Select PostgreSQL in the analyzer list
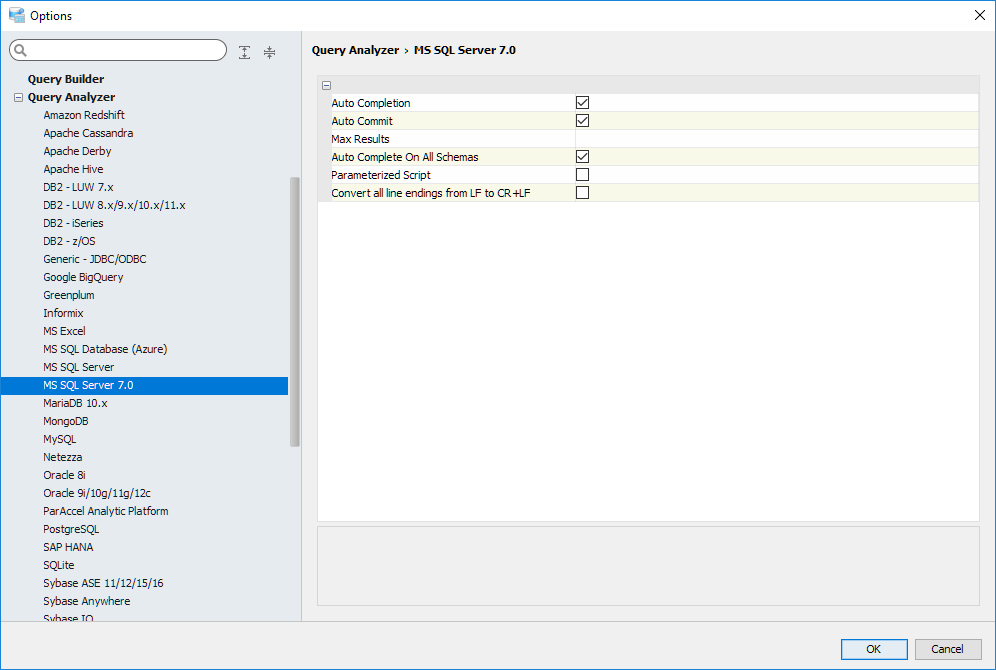This screenshot has height=670, width=996. pos(71,529)
